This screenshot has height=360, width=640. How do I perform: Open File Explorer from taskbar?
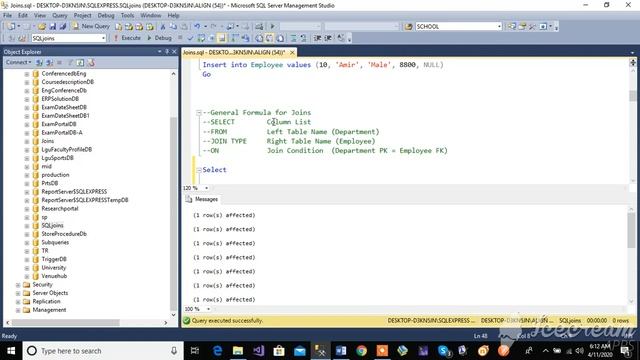238,351
